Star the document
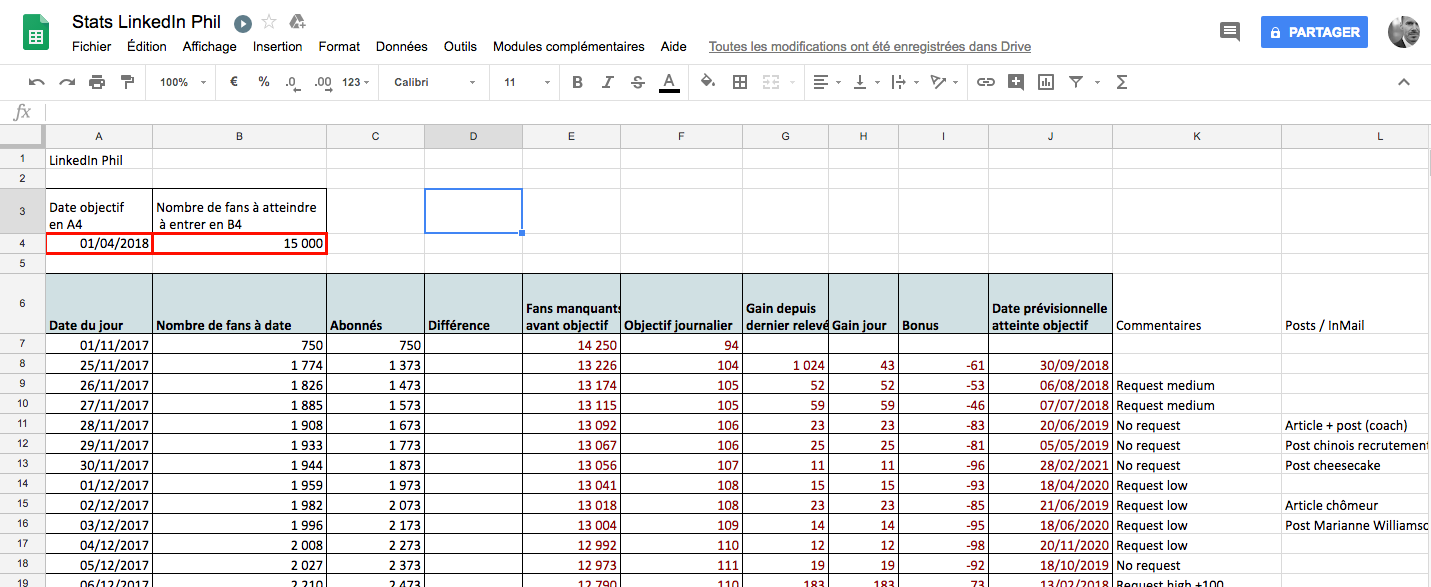 (x=269, y=22)
